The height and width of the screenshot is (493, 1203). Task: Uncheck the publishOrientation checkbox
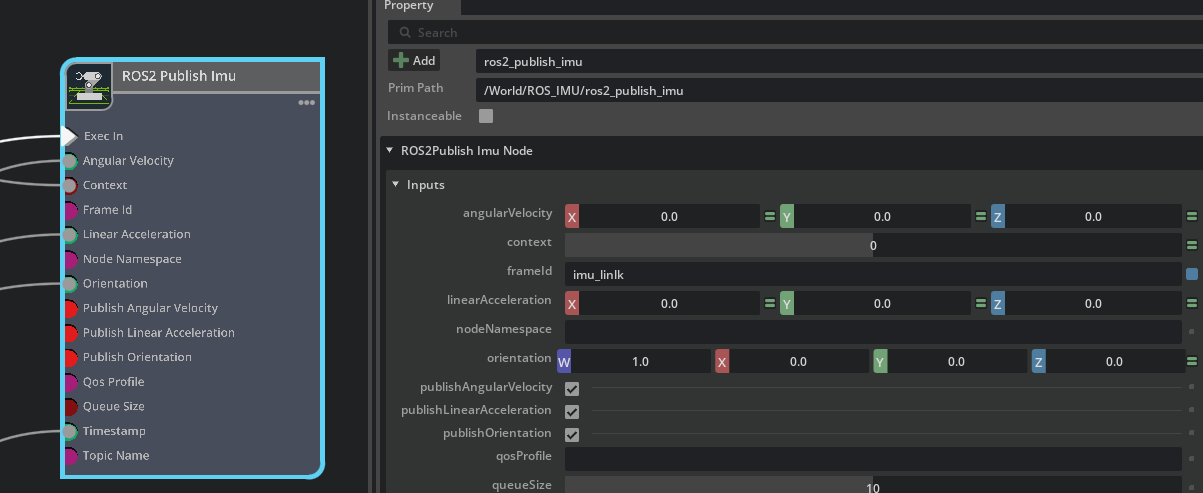tap(572, 434)
